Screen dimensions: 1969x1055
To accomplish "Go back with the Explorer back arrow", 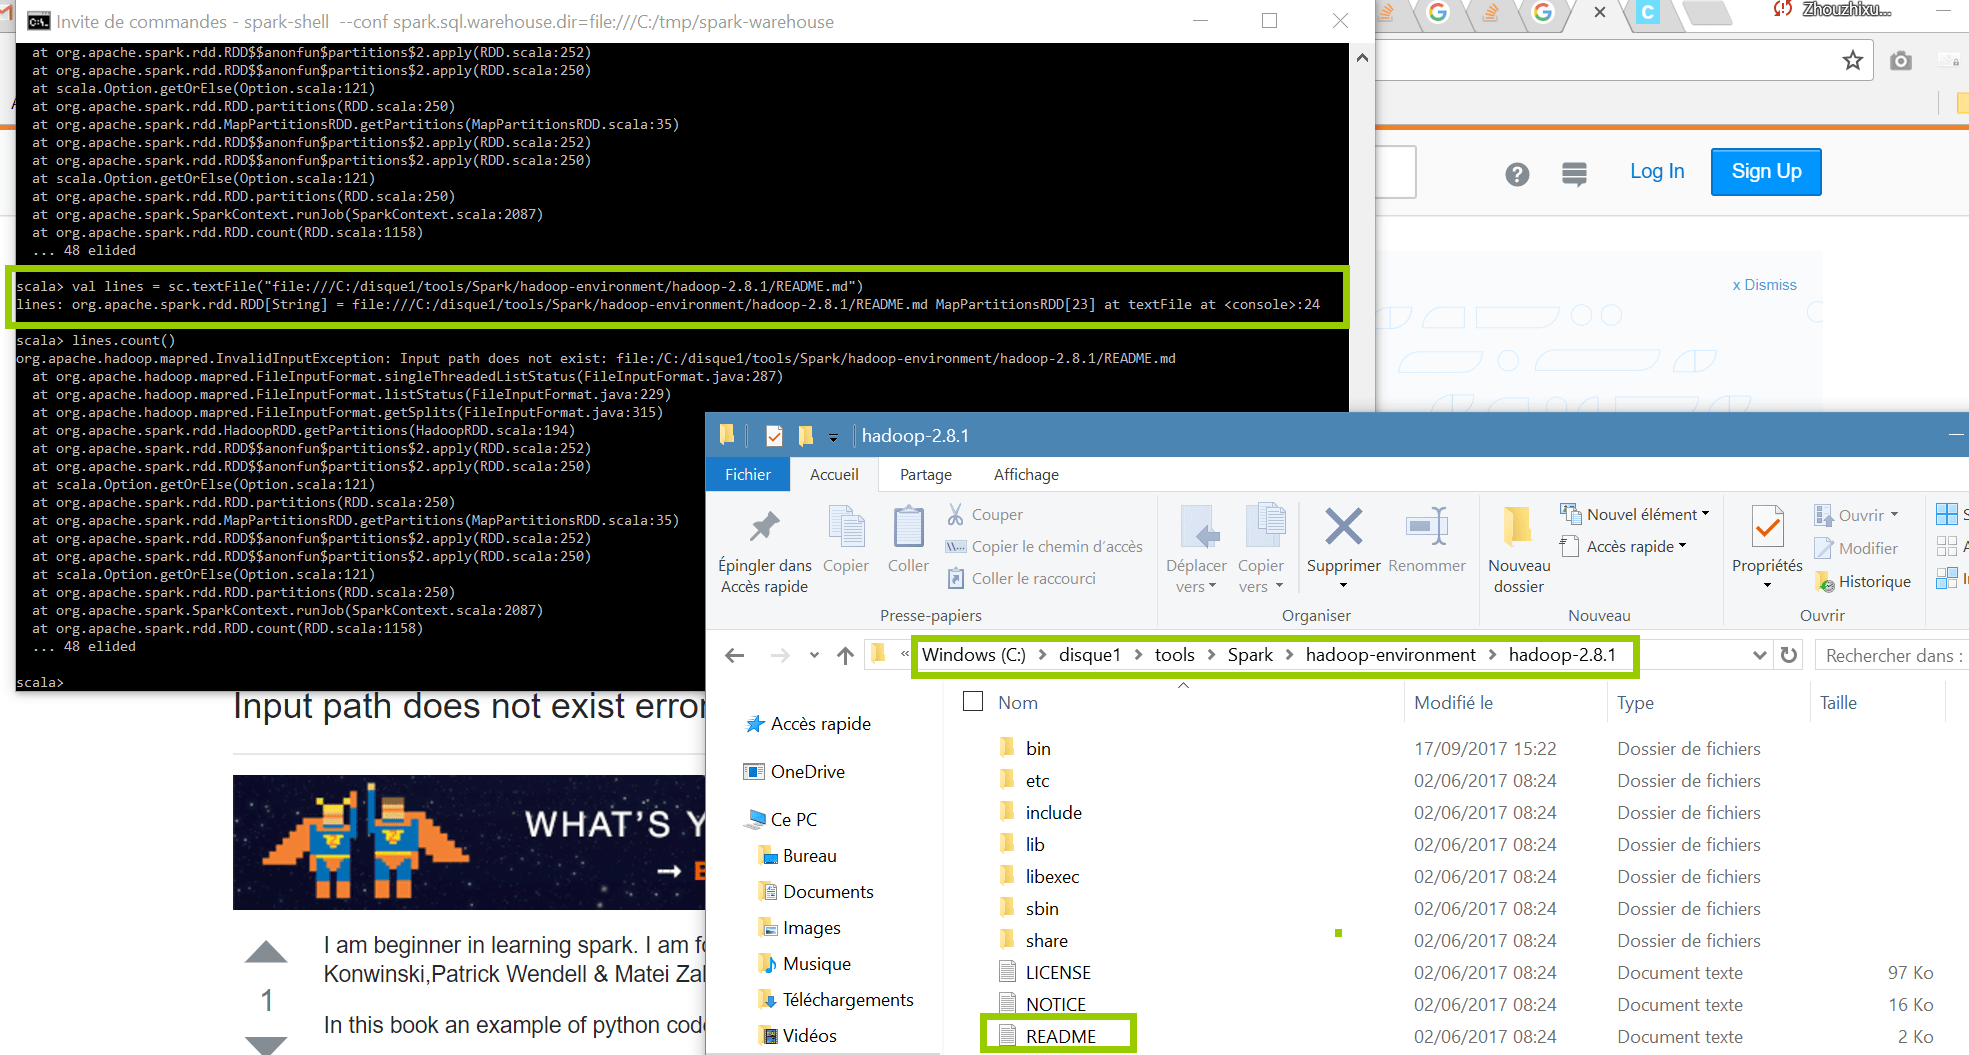I will 735,655.
